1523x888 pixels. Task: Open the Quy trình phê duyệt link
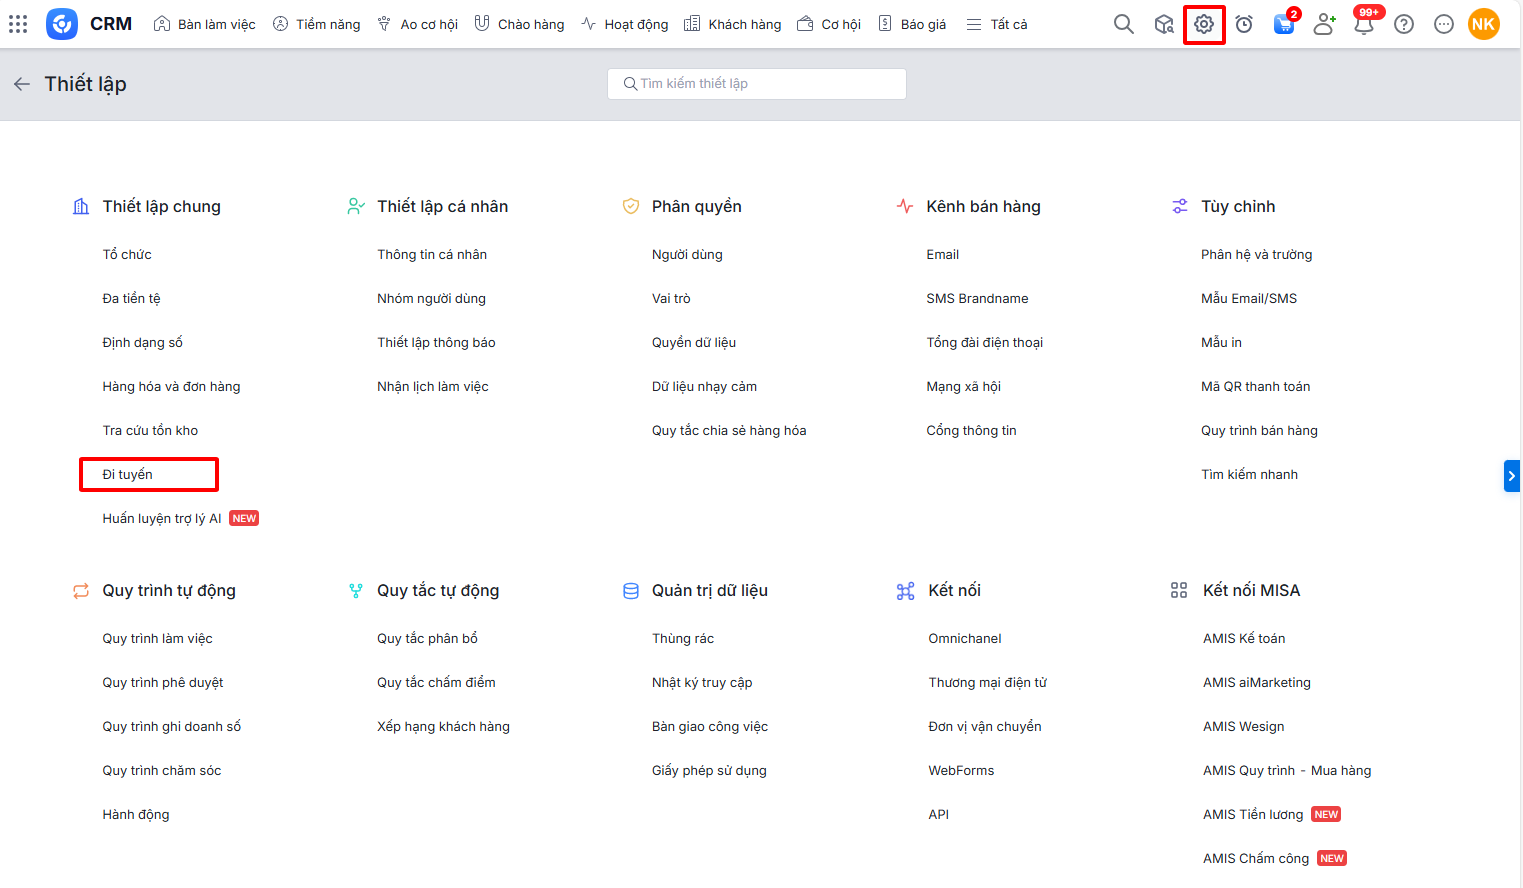[x=163, y=682]
